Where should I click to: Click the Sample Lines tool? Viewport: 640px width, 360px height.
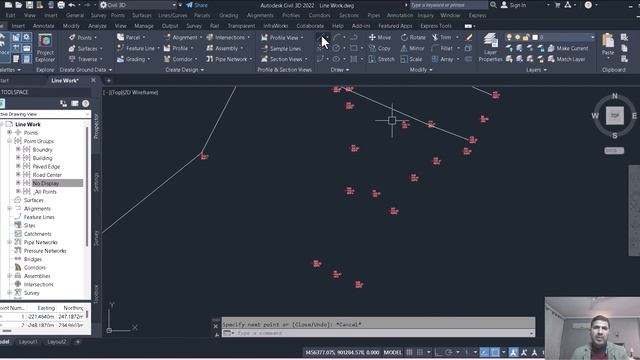tap(281, 49)
